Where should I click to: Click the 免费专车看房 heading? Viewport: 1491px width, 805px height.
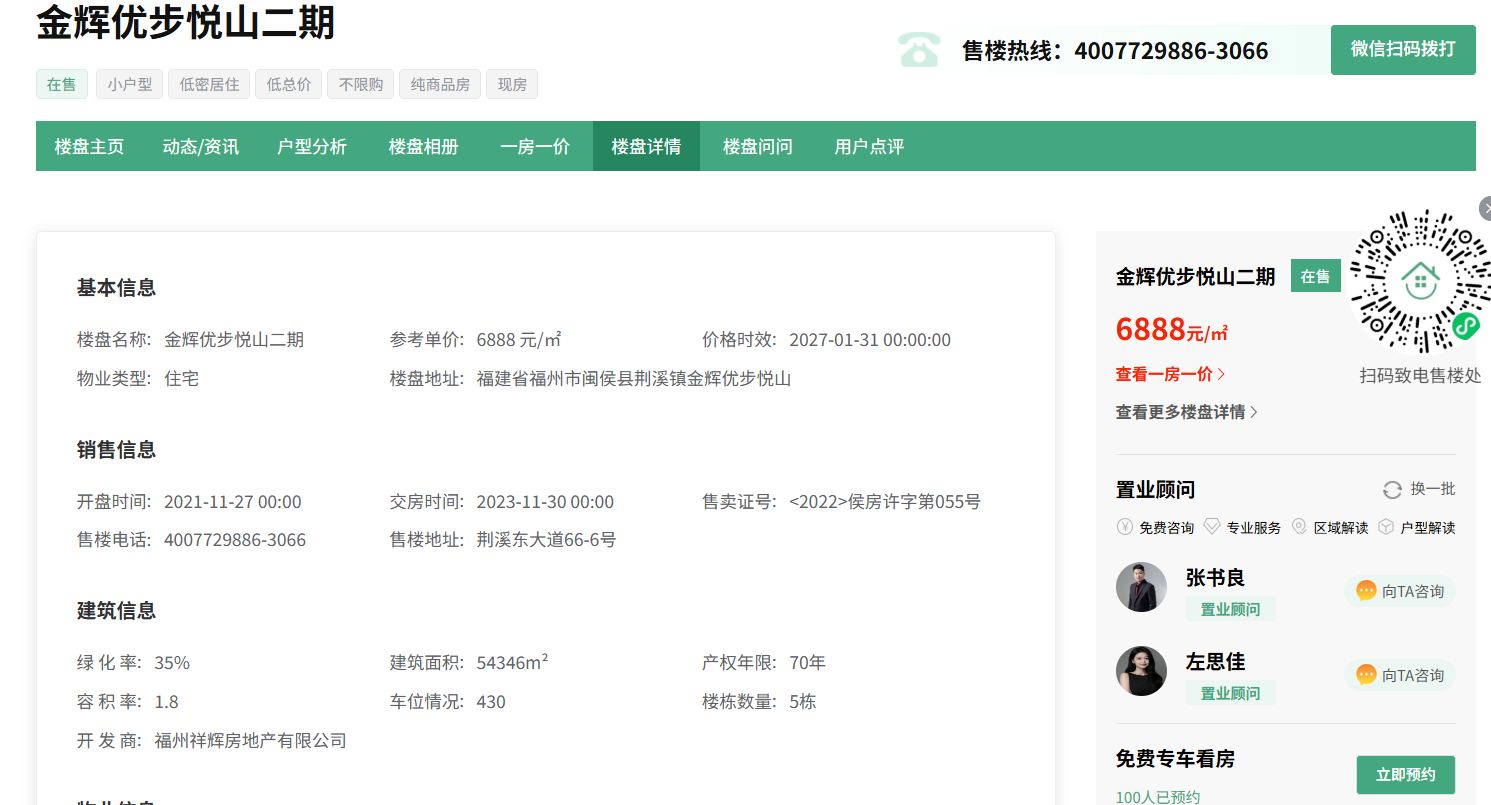click(x=1175, y=759)
